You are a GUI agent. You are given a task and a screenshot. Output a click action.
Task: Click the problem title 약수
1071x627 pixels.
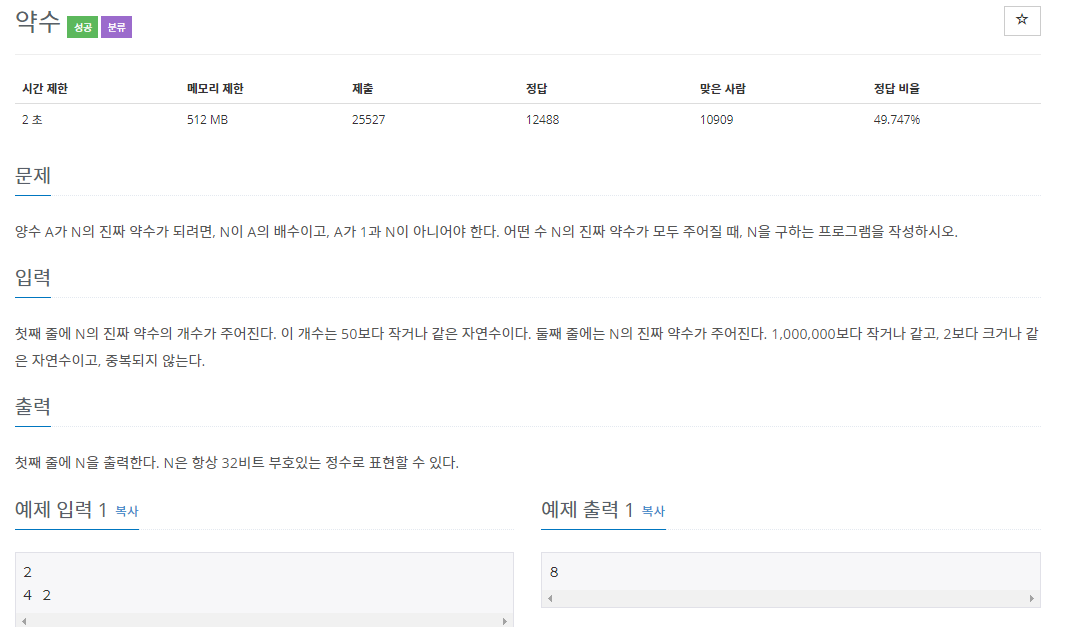coord(38,22)
